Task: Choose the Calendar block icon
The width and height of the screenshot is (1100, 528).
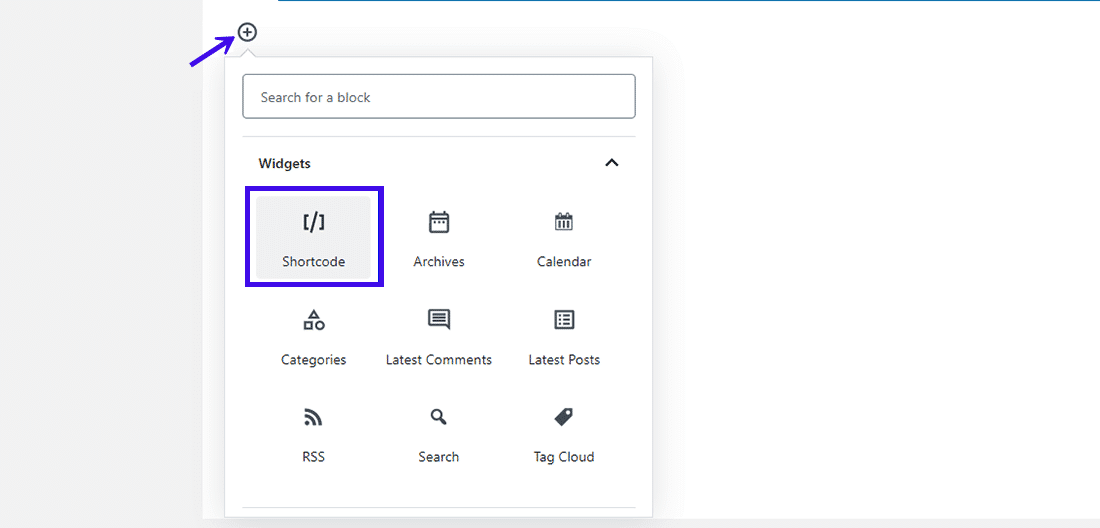Action: click(564, 222)
